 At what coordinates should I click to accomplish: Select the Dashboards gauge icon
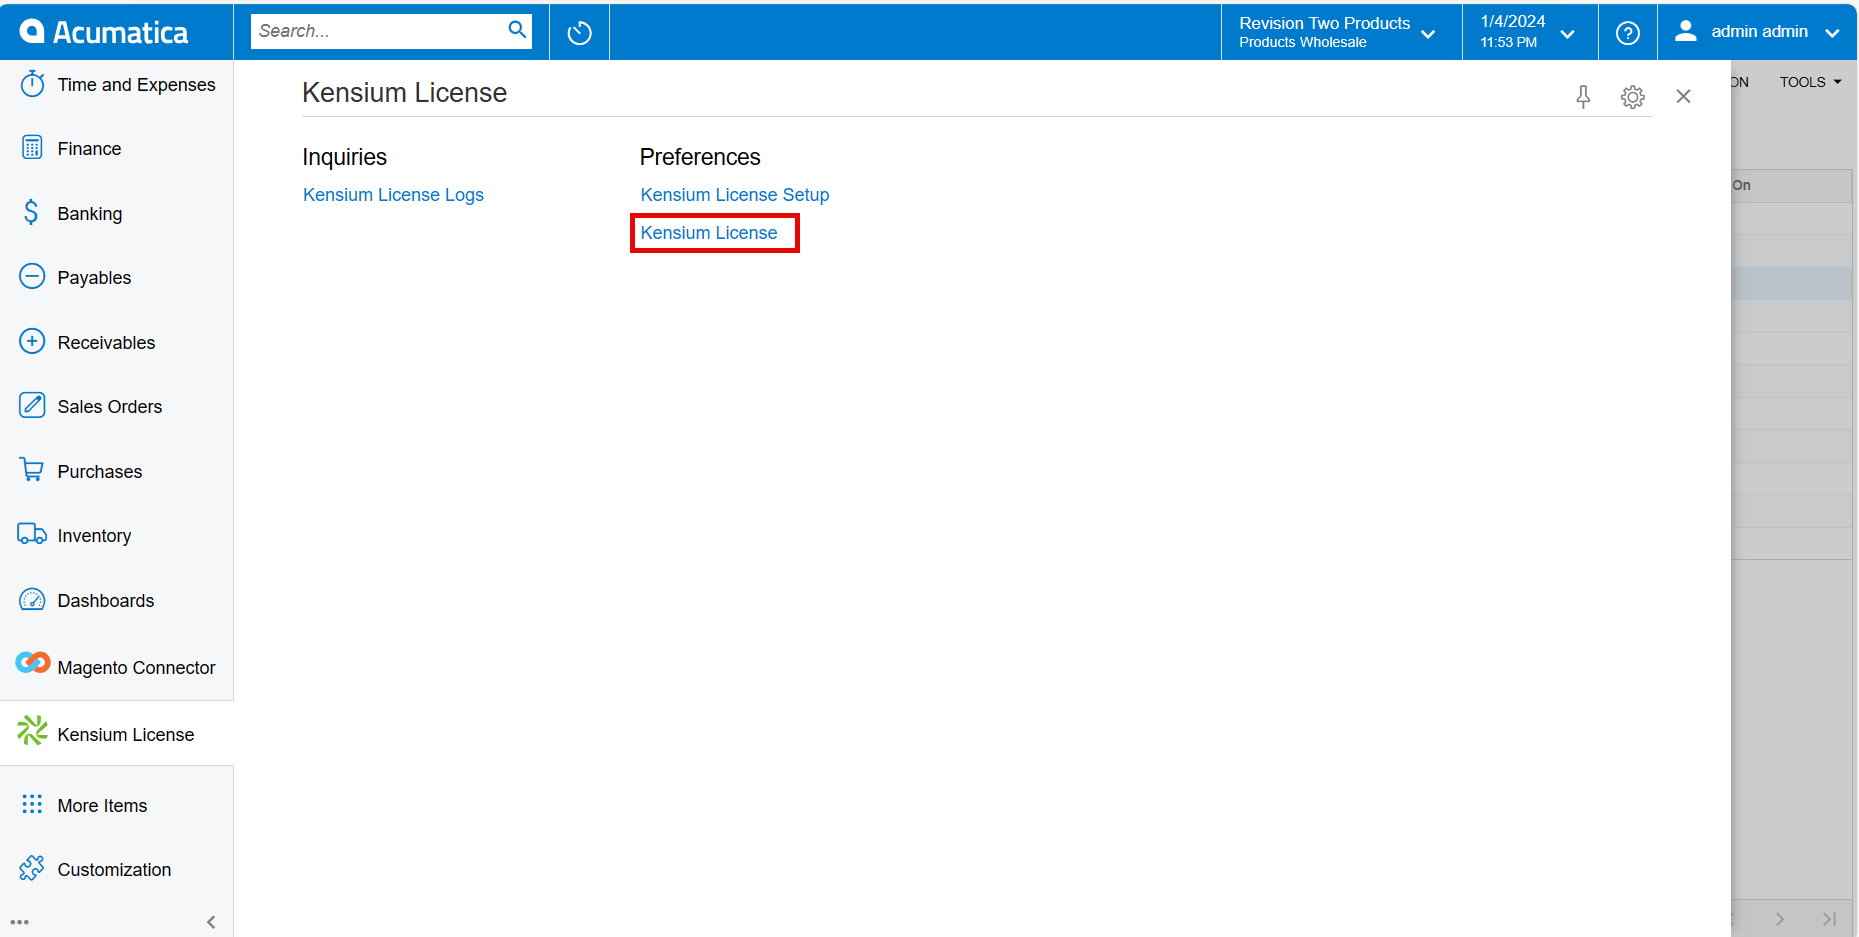(32, 599)
